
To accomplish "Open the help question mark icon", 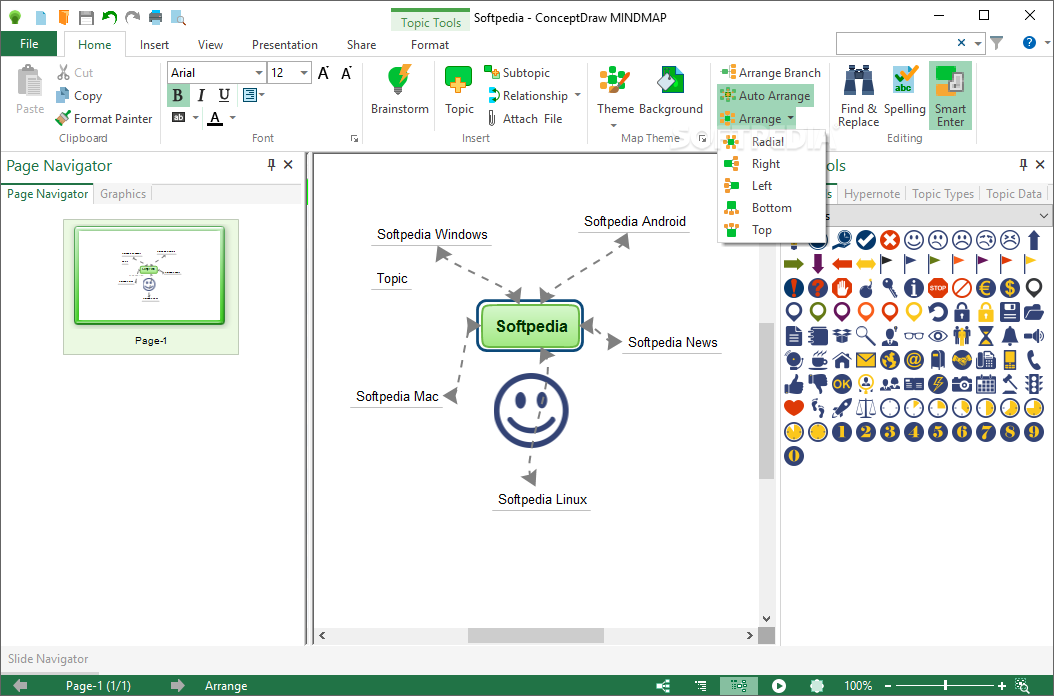I will [1029, 43].
